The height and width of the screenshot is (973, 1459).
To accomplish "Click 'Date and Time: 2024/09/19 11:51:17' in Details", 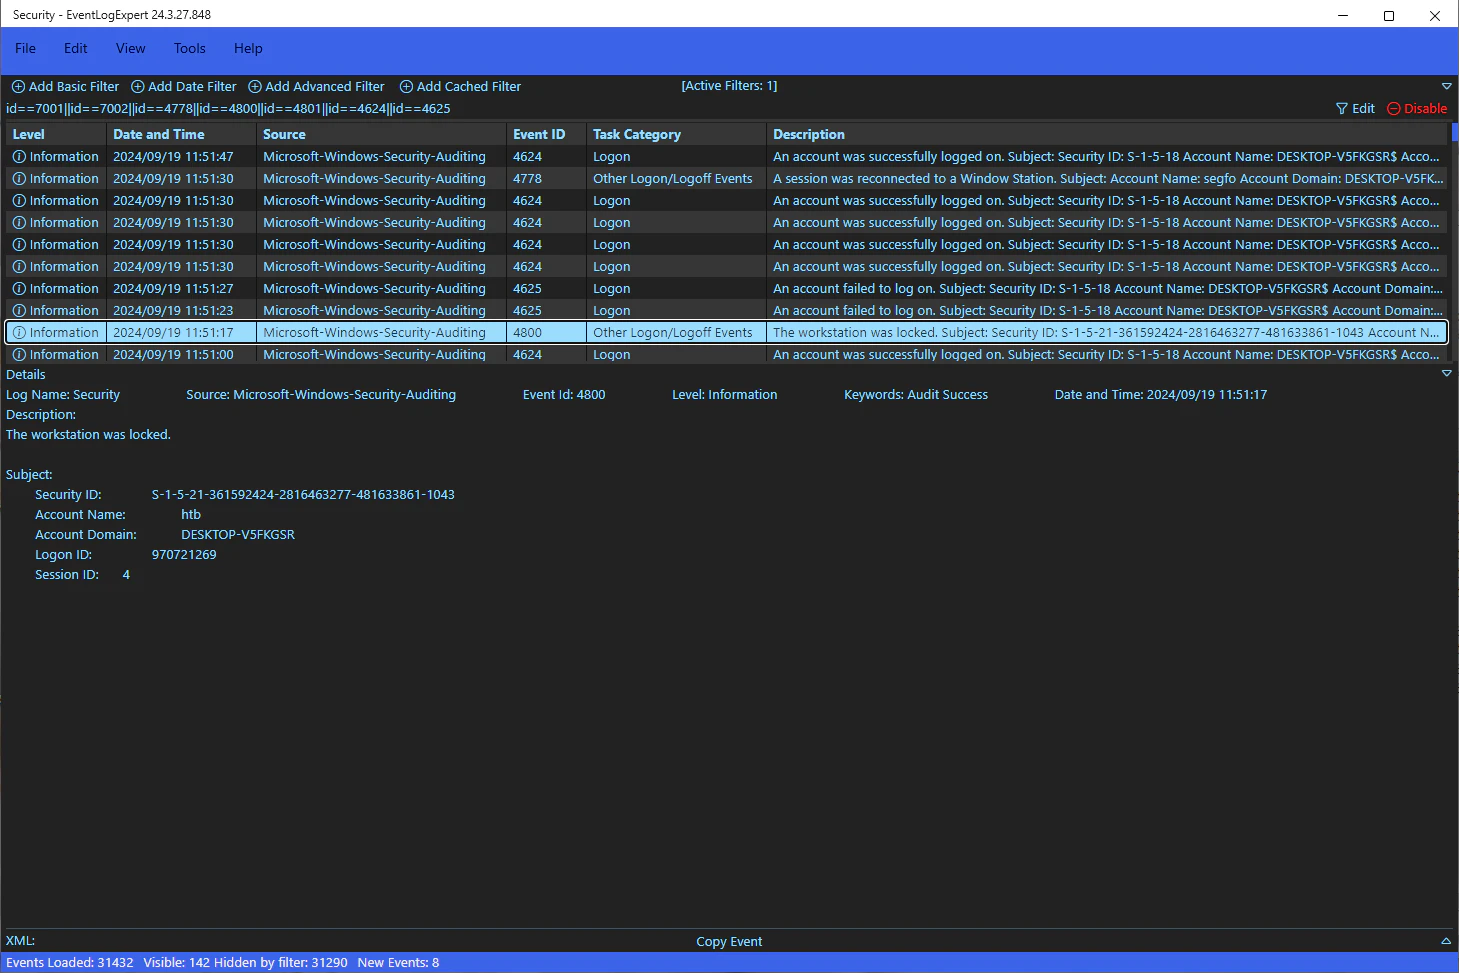I will click(x=1161, y=395).
